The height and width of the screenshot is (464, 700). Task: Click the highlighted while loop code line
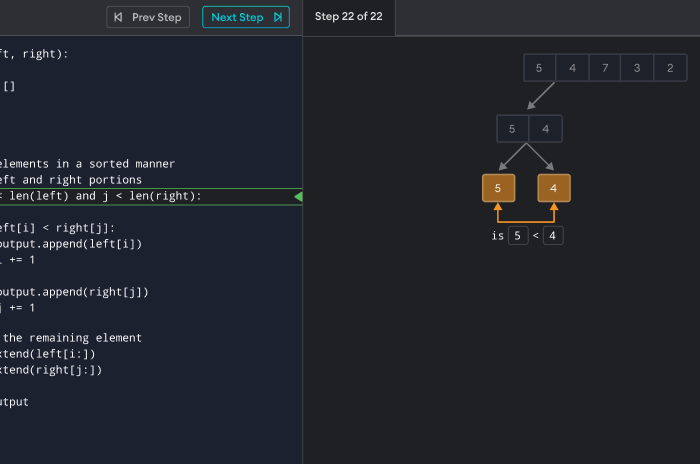point(100,196)
